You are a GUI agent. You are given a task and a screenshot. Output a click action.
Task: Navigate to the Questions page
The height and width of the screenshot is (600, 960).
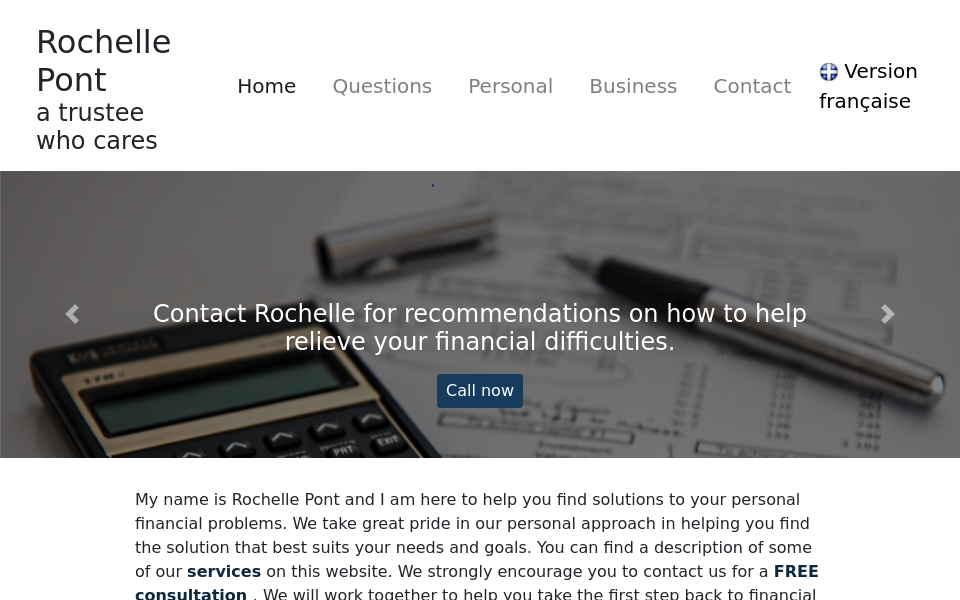pyautogui.click(x=382, y=86)
